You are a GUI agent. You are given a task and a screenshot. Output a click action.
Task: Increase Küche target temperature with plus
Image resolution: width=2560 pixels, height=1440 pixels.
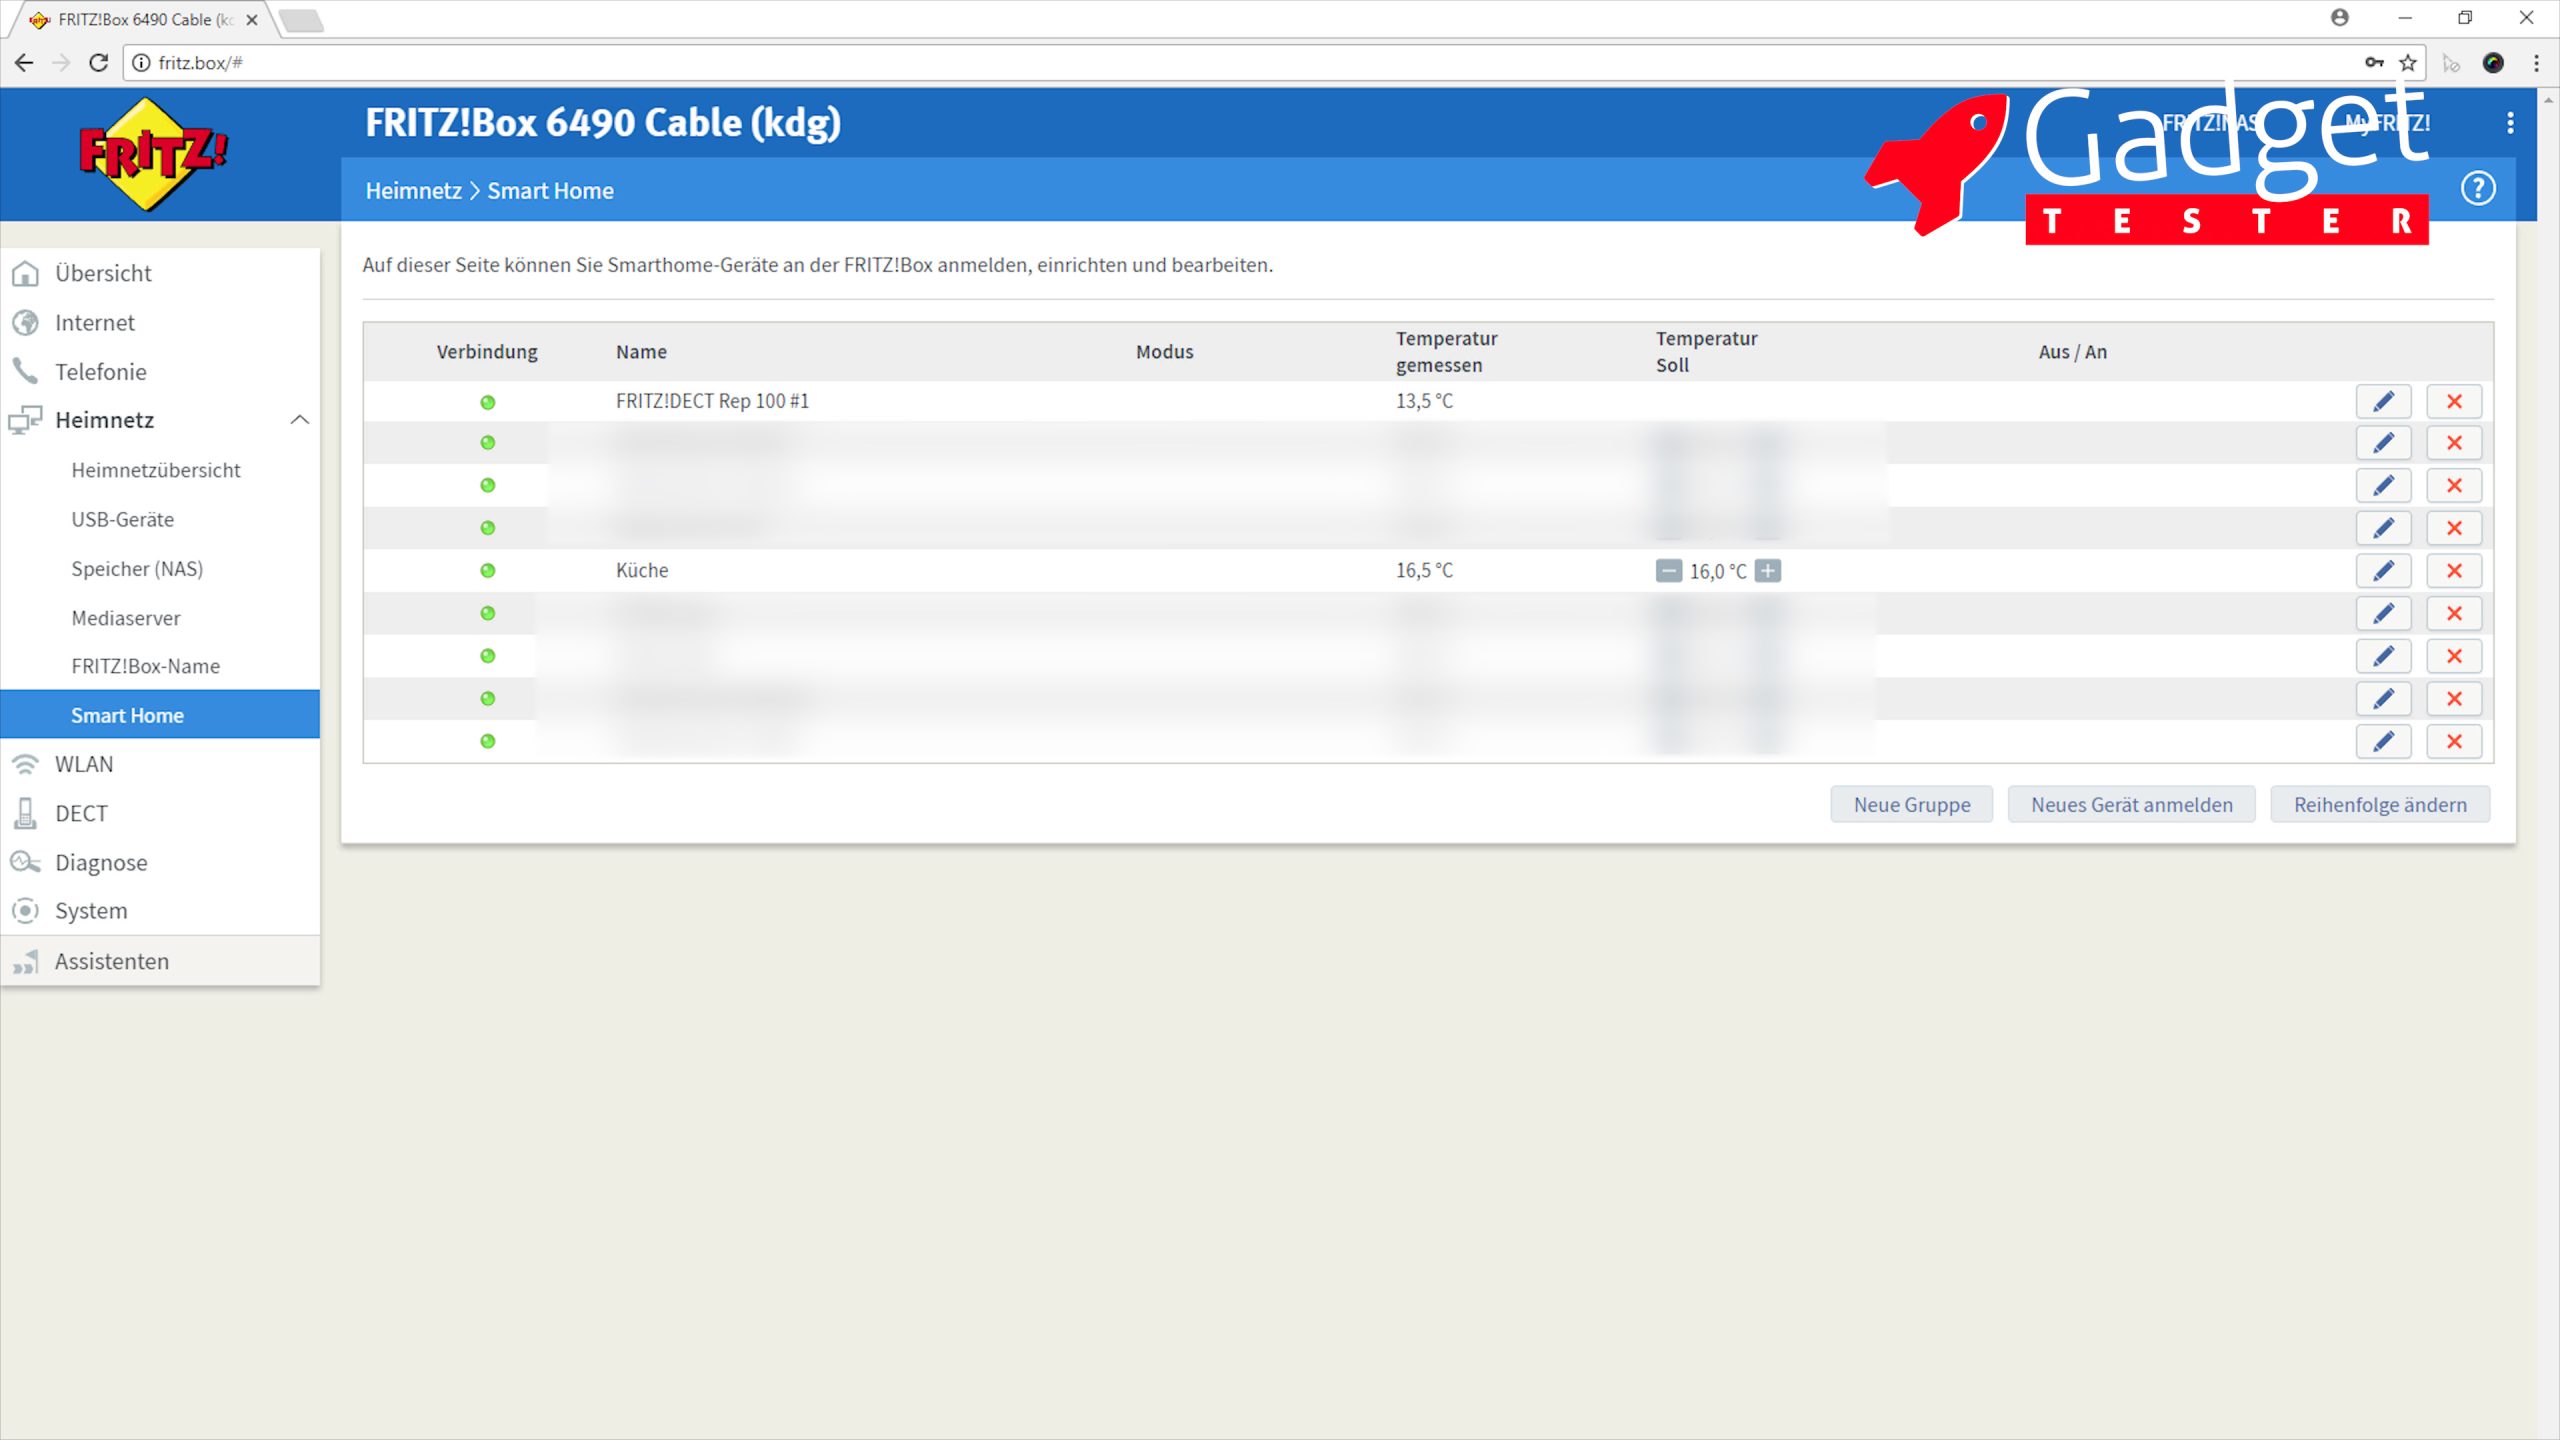1768,571
